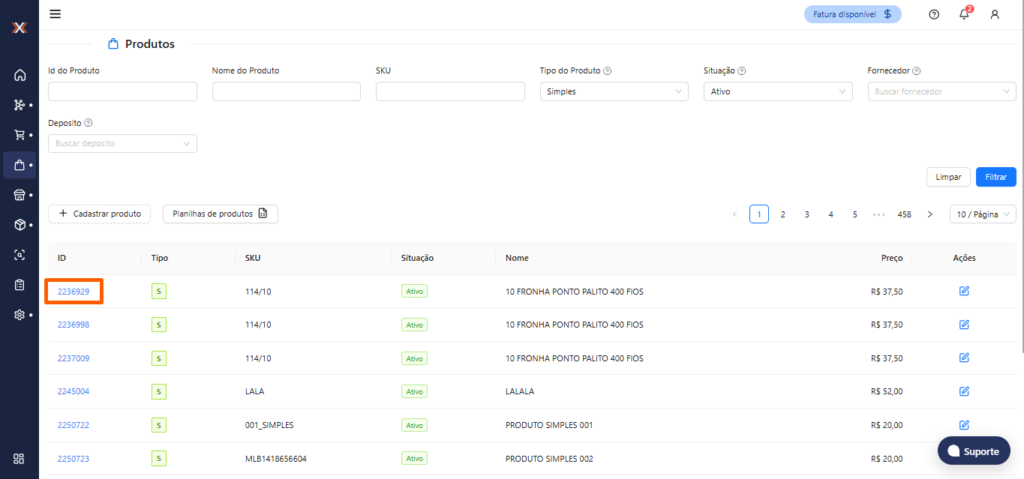
Task: Open the apps grid icon at sidebar bottom
Action: click(19, 458)
